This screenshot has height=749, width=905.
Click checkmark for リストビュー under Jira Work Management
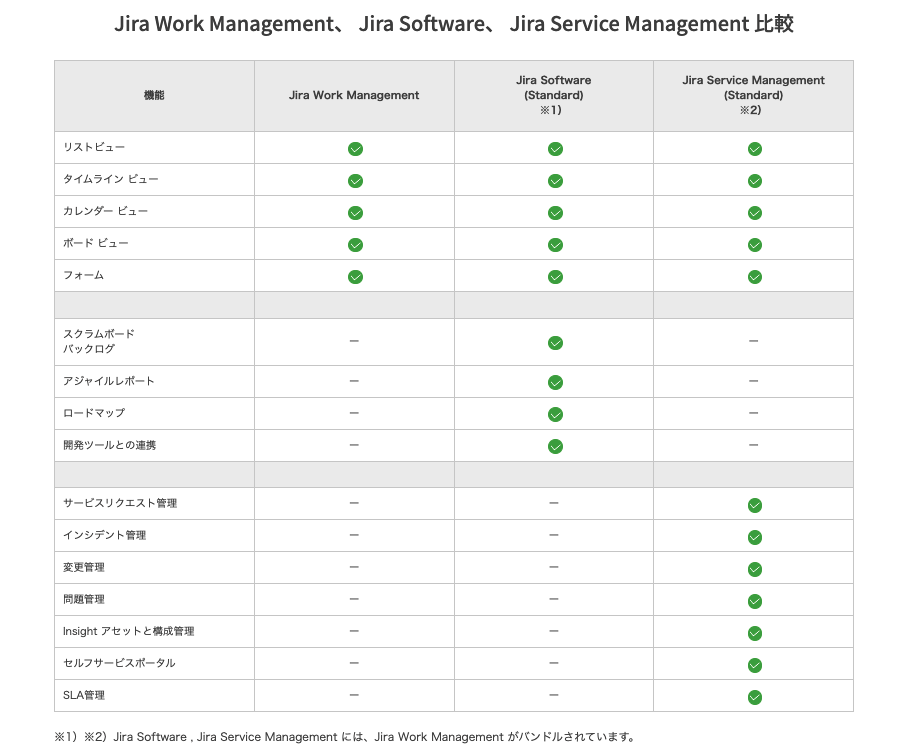pyautogui.click(x=355, y=149)
